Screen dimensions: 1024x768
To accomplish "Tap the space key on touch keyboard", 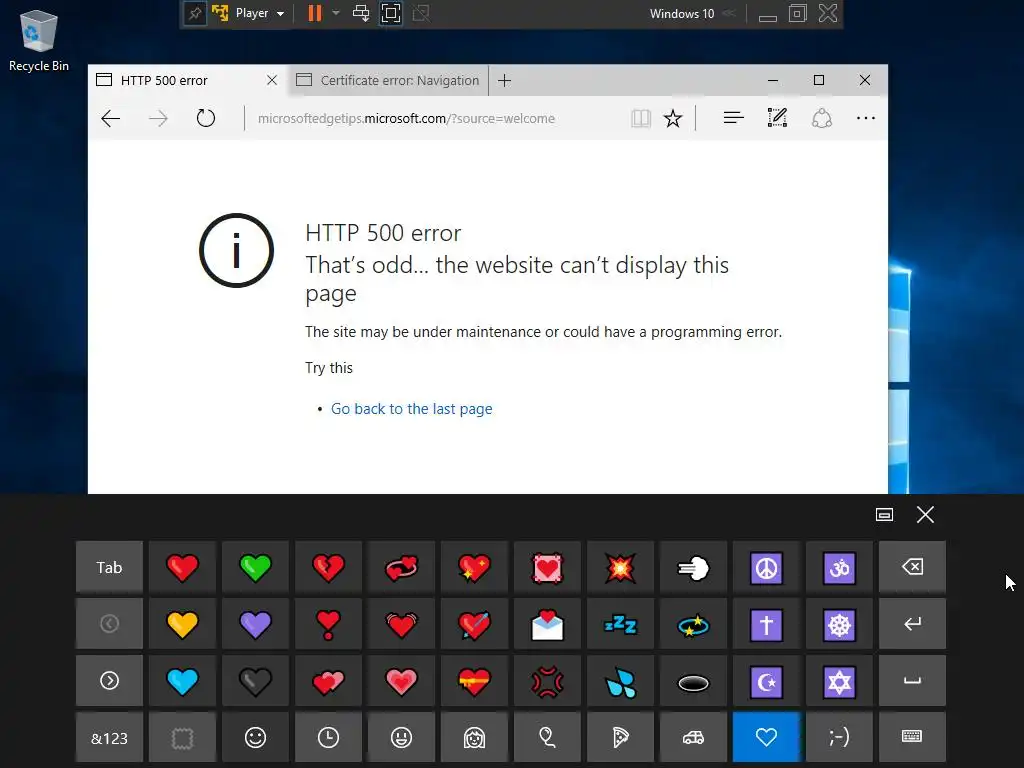I will pyautogui.click(x=912, y=681).
